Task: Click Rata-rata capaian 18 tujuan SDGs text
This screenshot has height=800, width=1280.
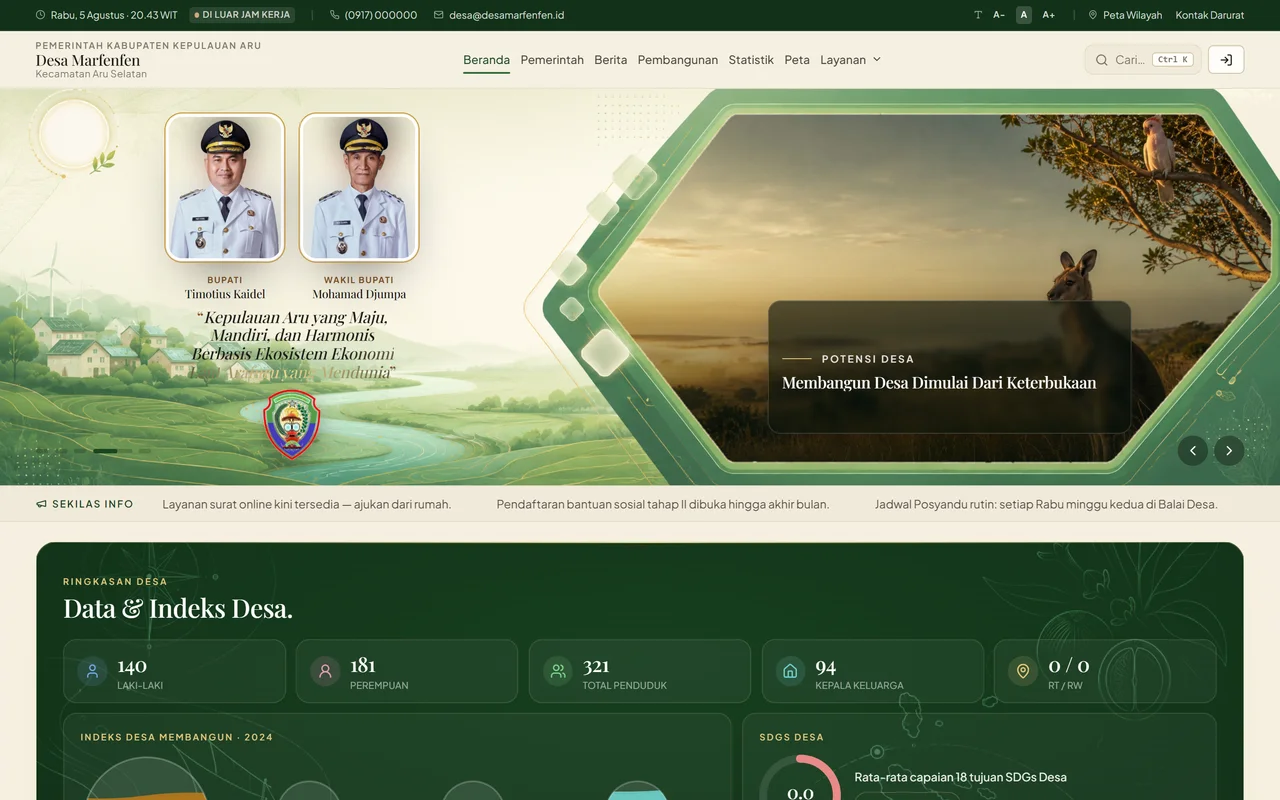Action: [x=961, y=777]
